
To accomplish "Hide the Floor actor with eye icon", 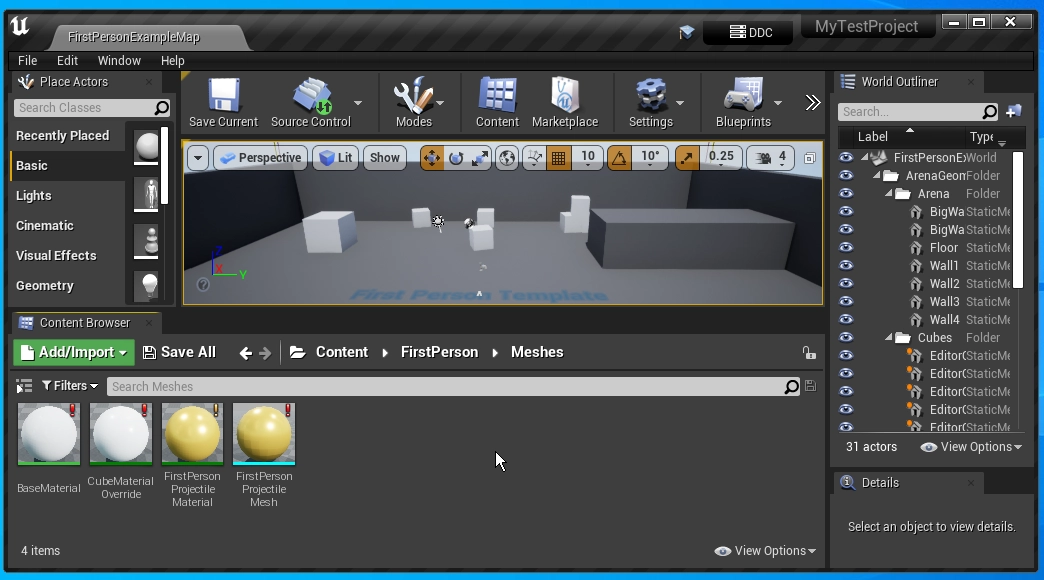I will pyautogui.click(x=846, y=247).
